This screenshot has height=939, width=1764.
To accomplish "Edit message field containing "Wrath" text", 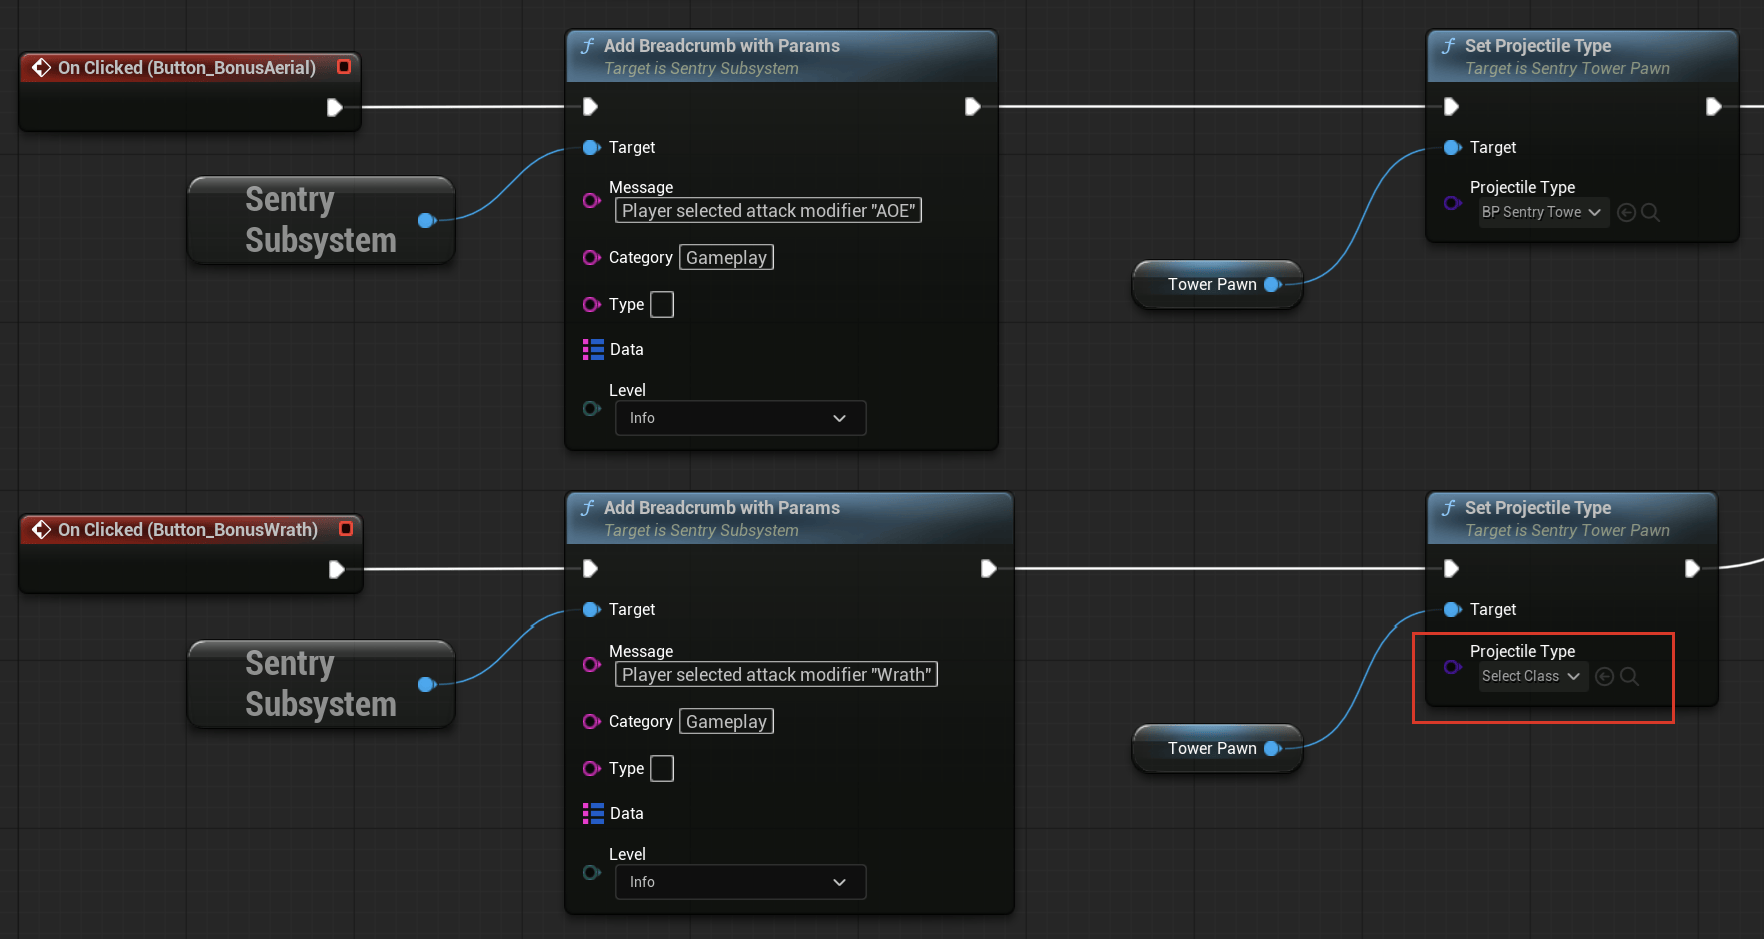I will (x=776, y=674).
